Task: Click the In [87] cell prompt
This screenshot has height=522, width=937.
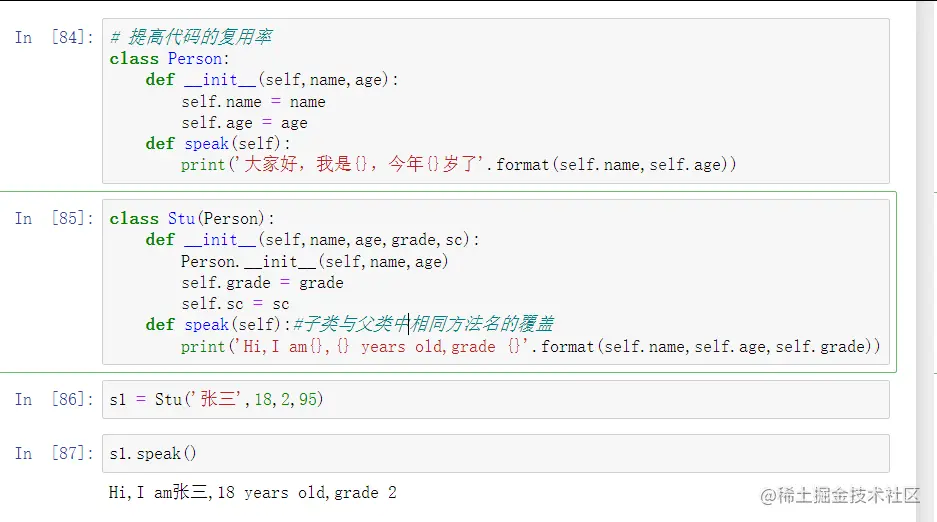Action: (x=54, y=453)
